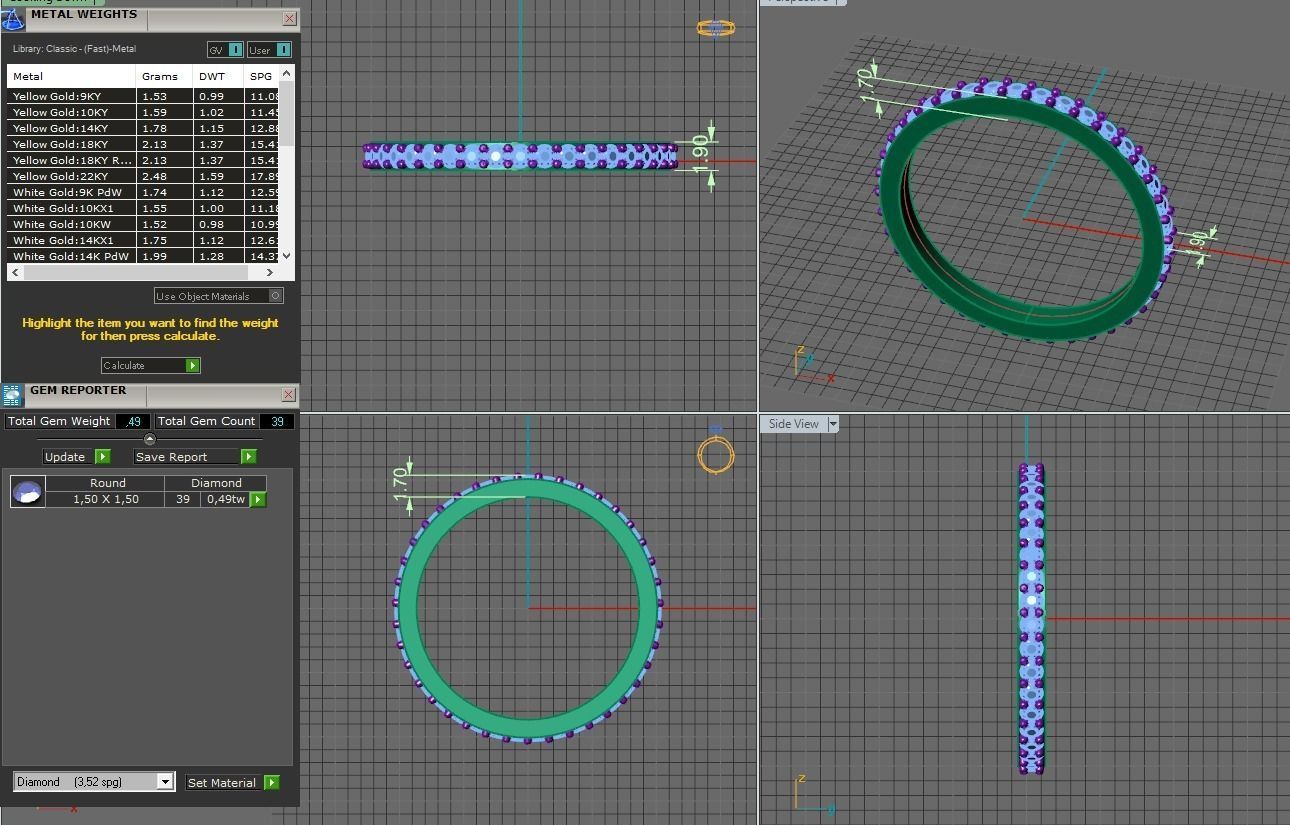This screenshot has height=825, width=1290.
Task: Click the 1,50 X 1,50 size cell
Action: click(x=106, y=499)
